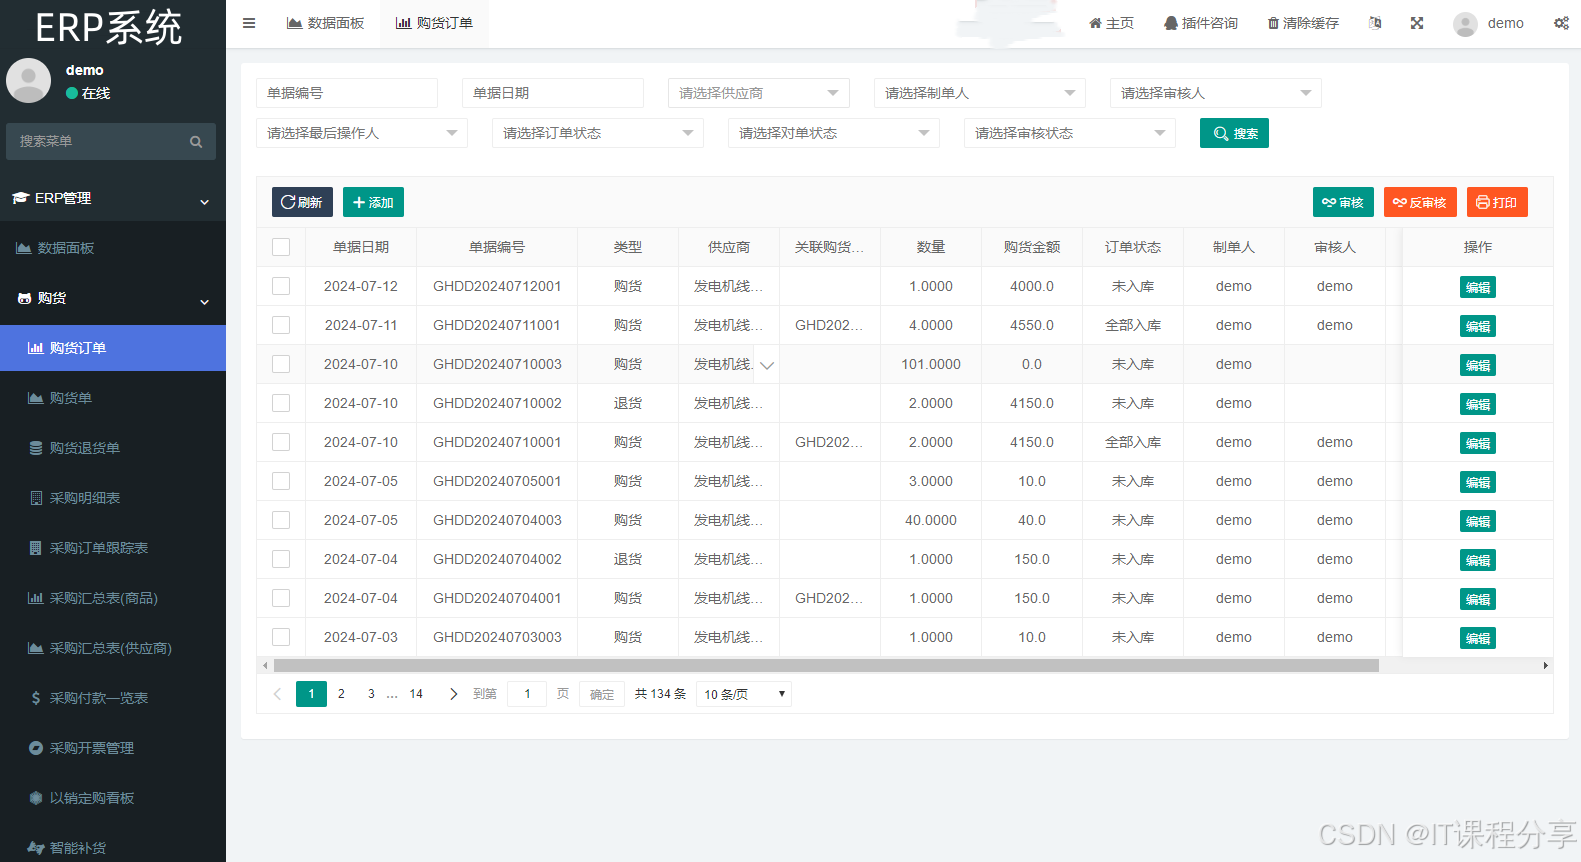Viewport: 1581px width, 862px height.
Task: Click the horizontal scrollbar below the table
Action: click(x=825, y=665)
